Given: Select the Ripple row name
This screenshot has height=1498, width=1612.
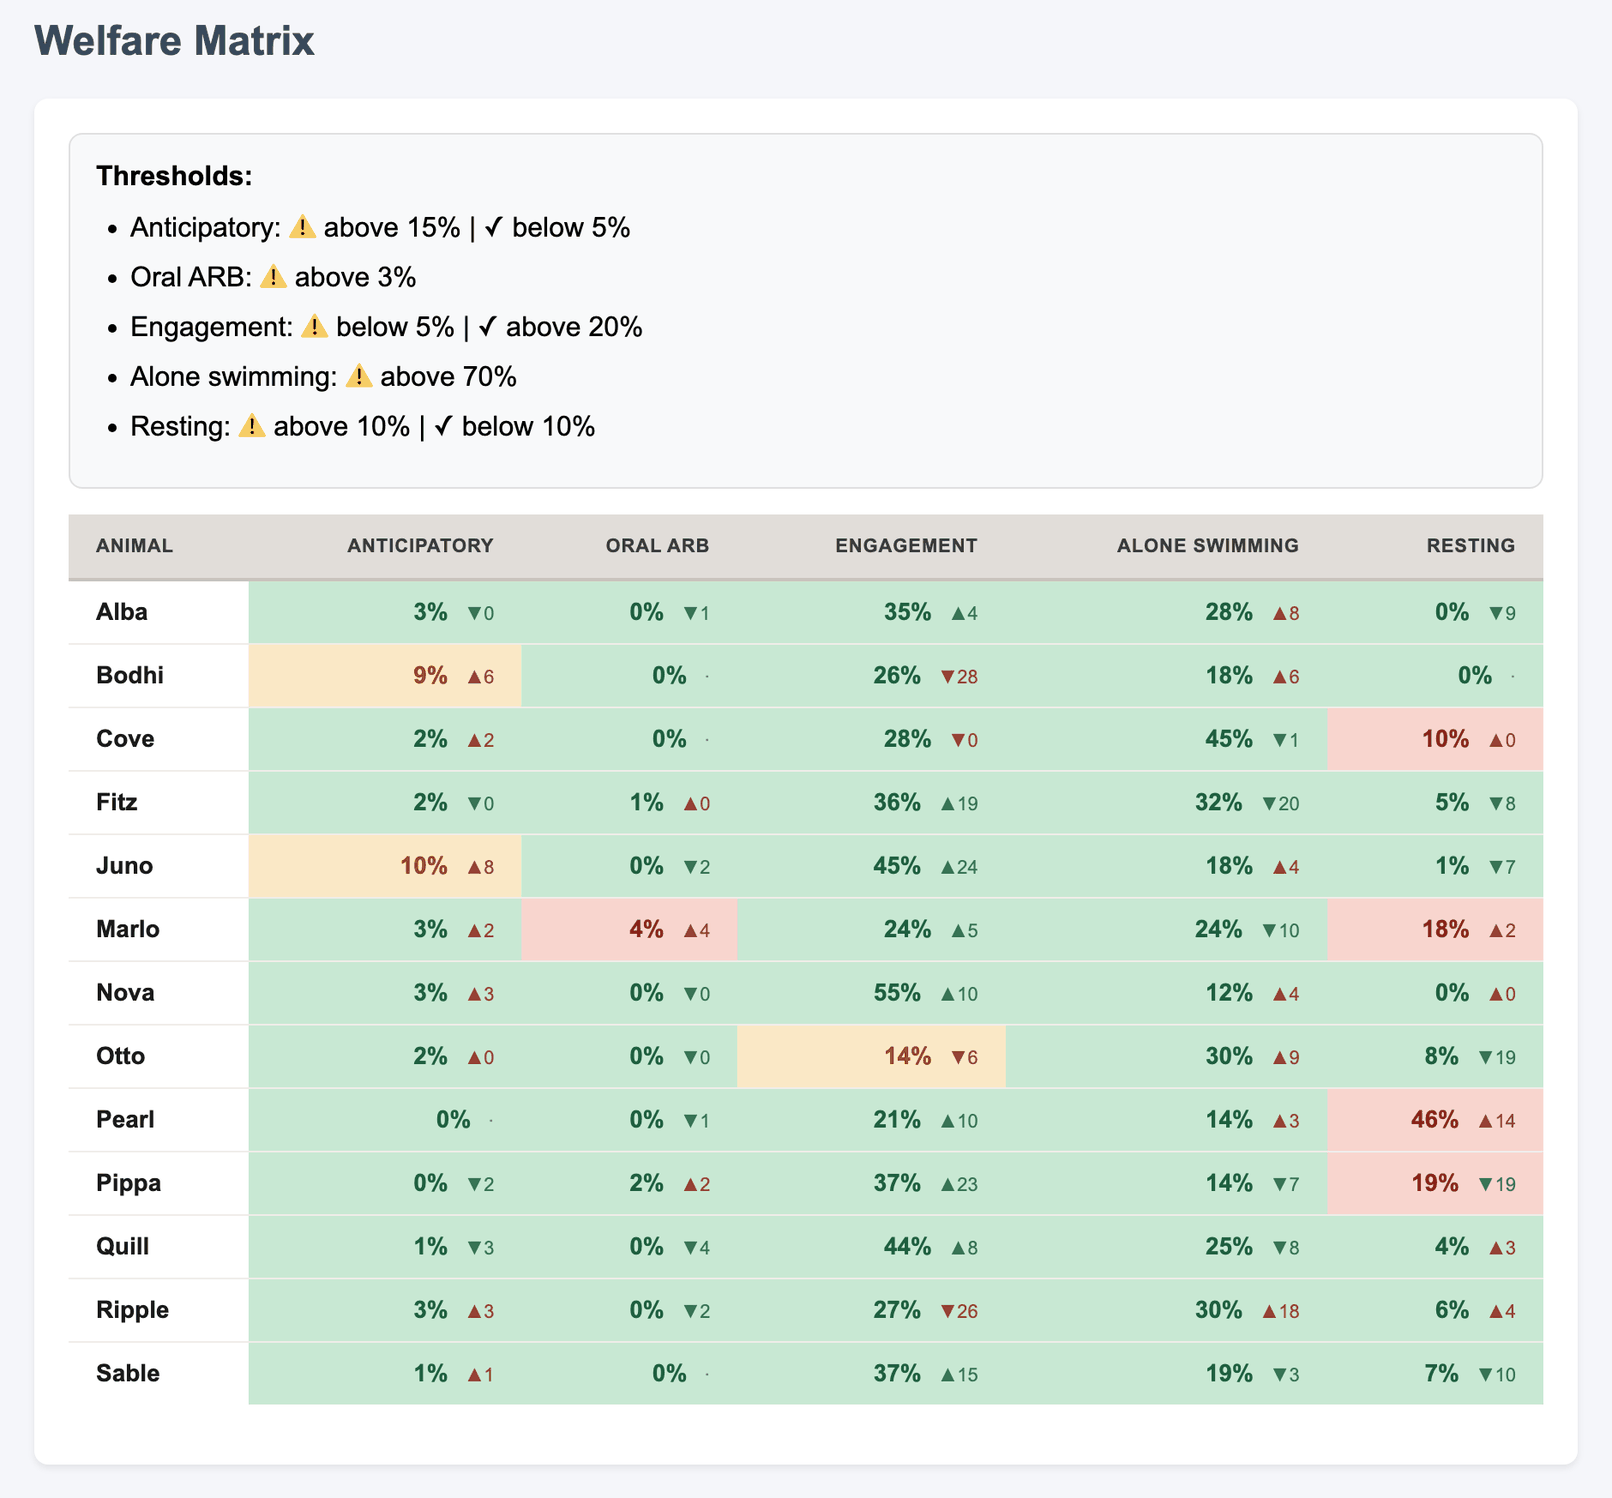Looking at the screenshot, I should [x=132, y=1310].
